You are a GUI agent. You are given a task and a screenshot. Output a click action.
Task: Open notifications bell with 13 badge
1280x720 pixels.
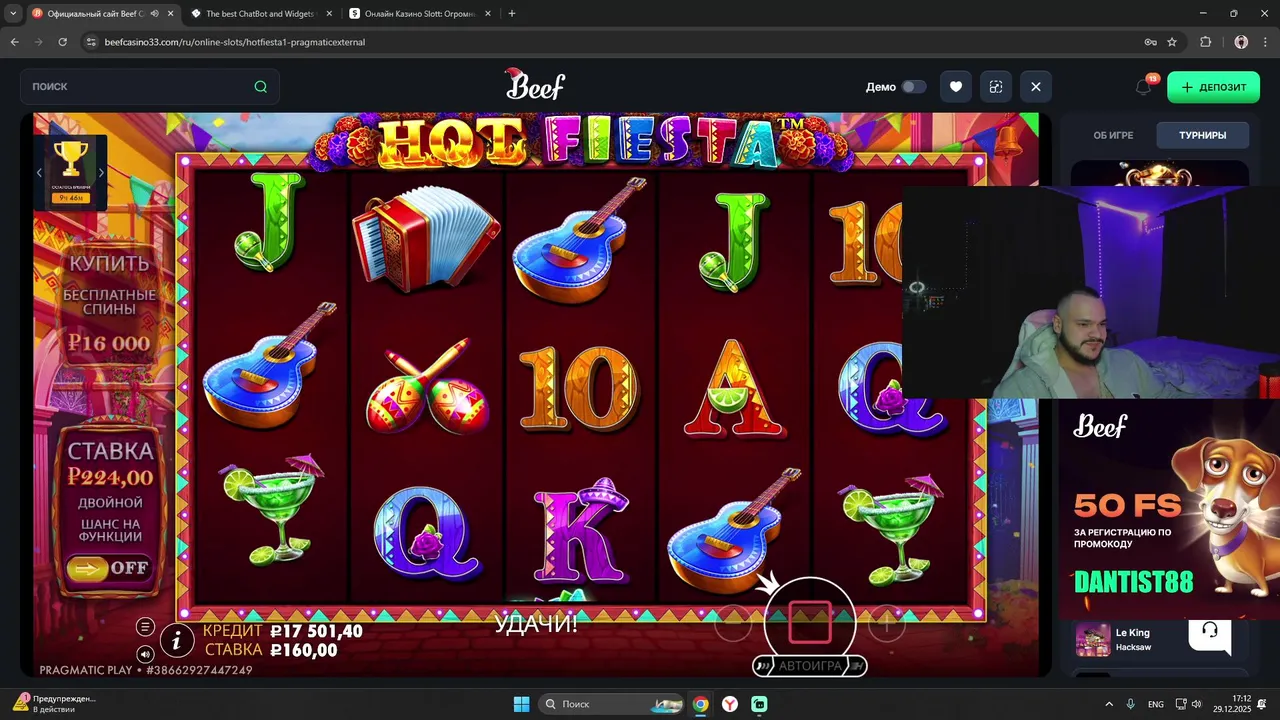click(x=1144, y=86)
